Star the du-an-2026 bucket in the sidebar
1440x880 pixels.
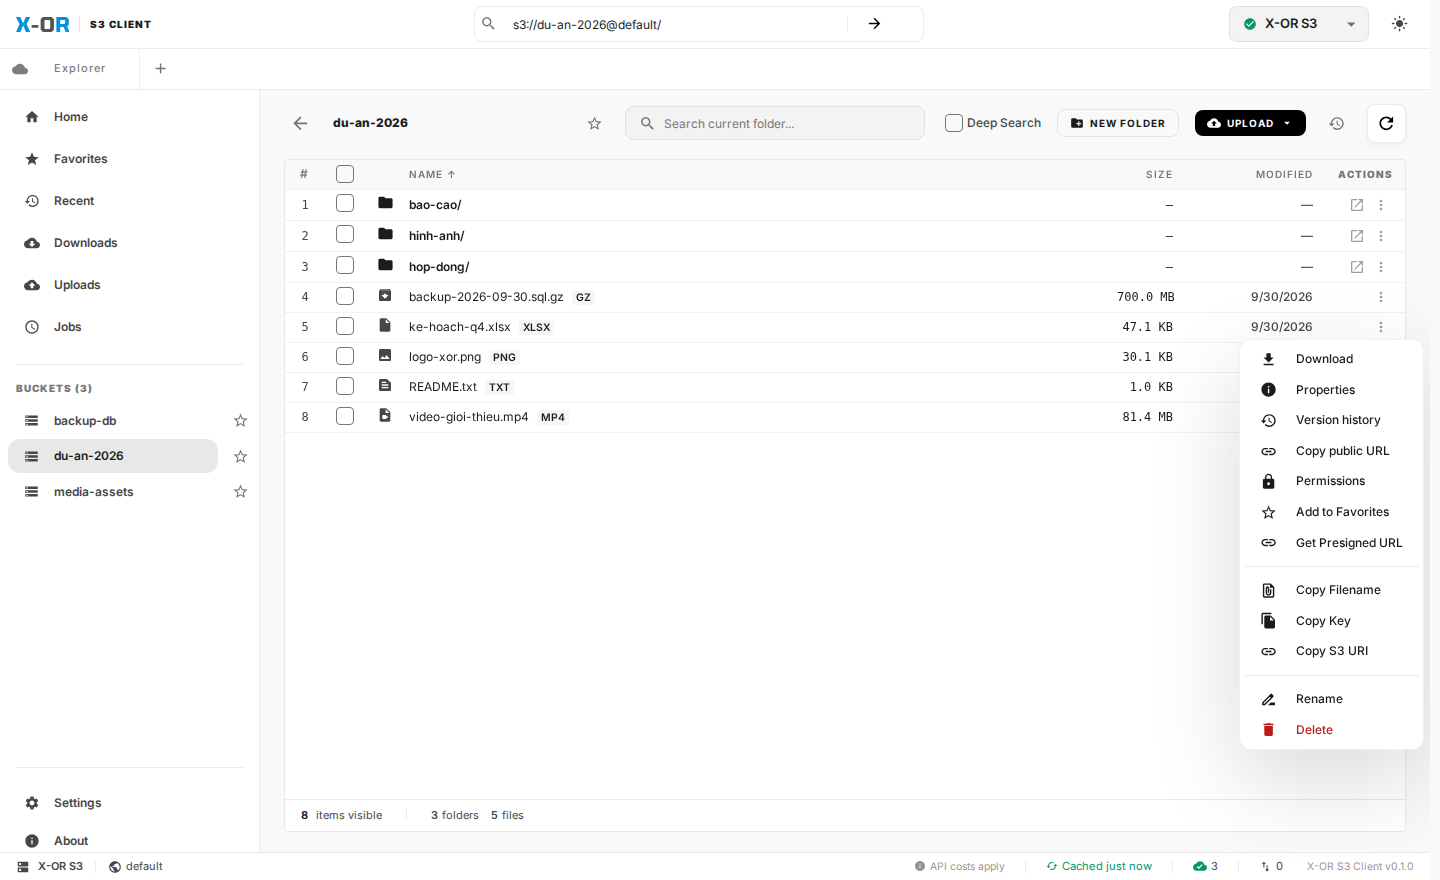pos(240,456)
